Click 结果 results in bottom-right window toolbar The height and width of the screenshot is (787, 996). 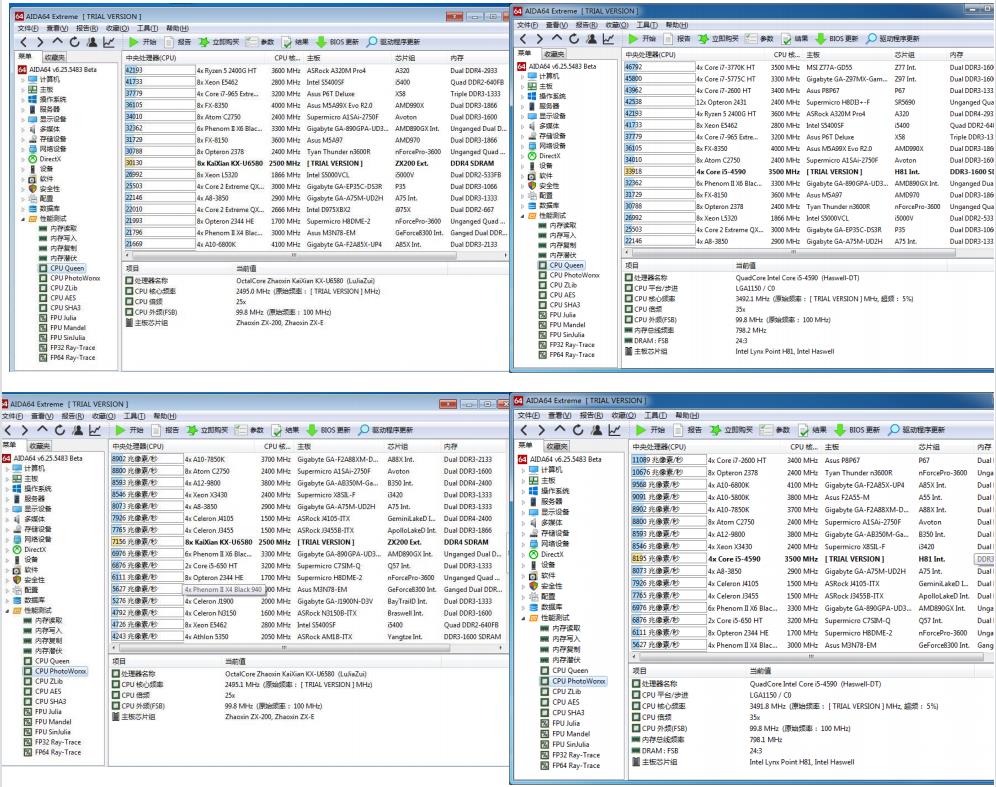click(x=812, y=430)
